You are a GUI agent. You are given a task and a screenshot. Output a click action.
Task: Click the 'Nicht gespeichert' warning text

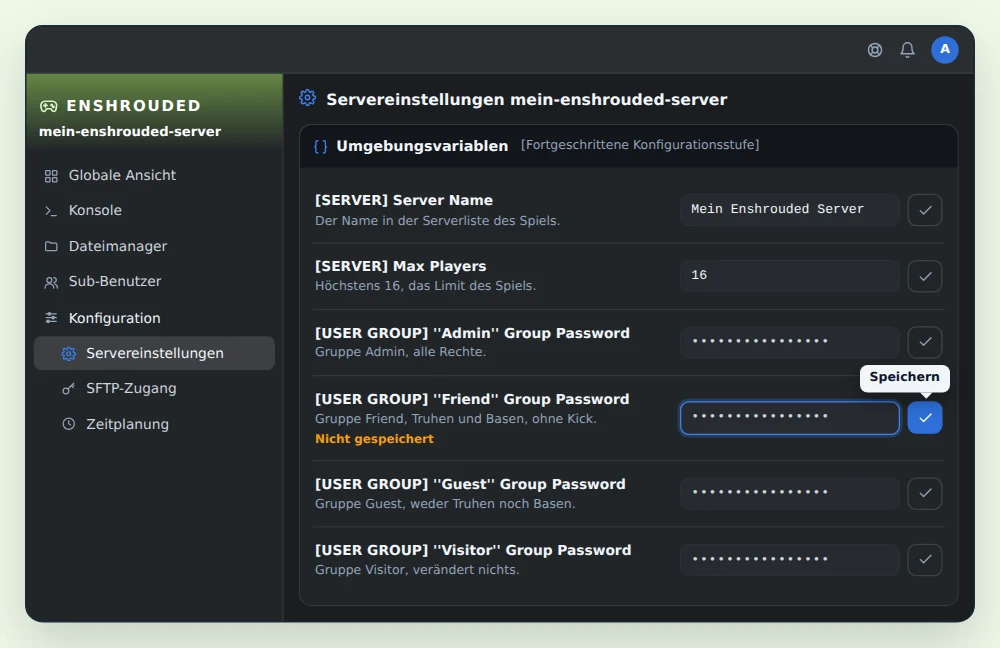pos(374,439)
